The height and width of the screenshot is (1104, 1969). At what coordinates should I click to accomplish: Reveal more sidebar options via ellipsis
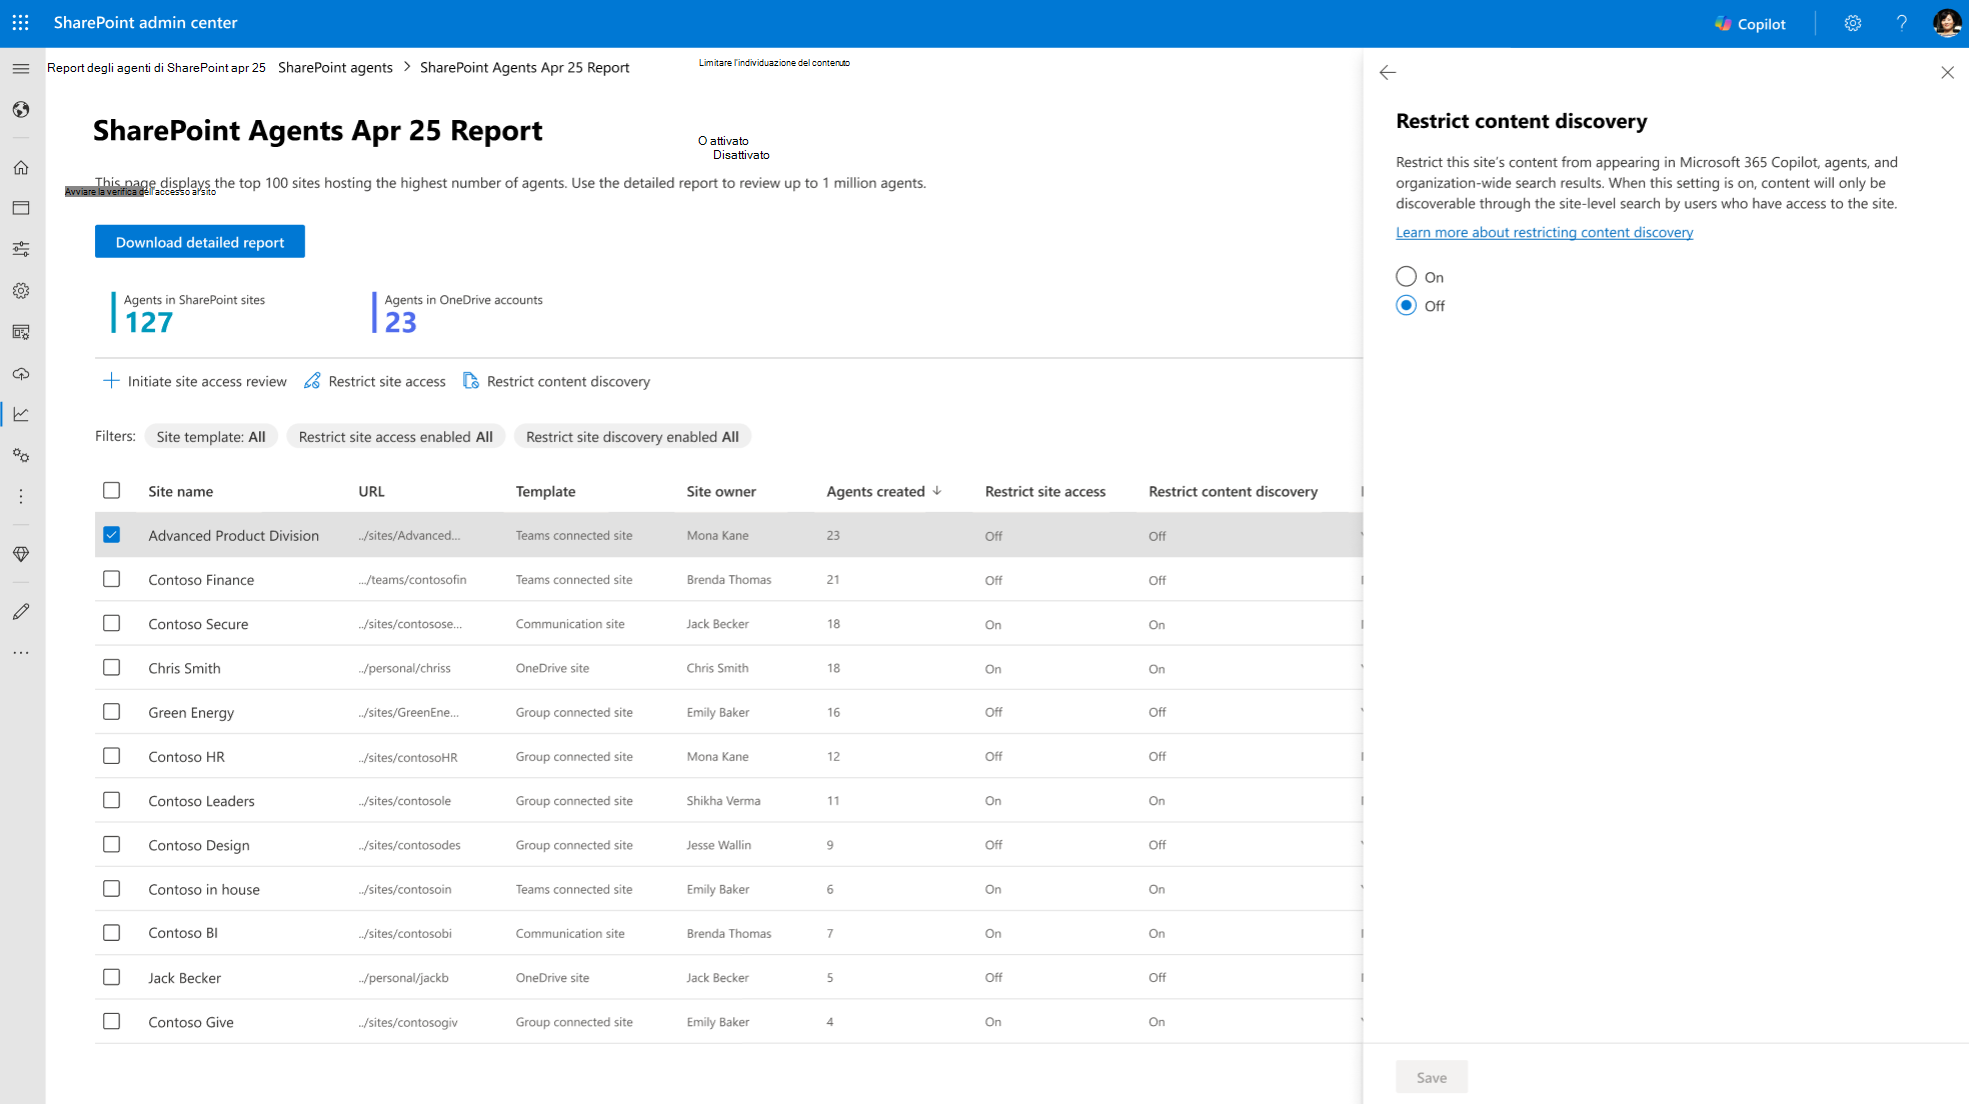tap(20, 652)
